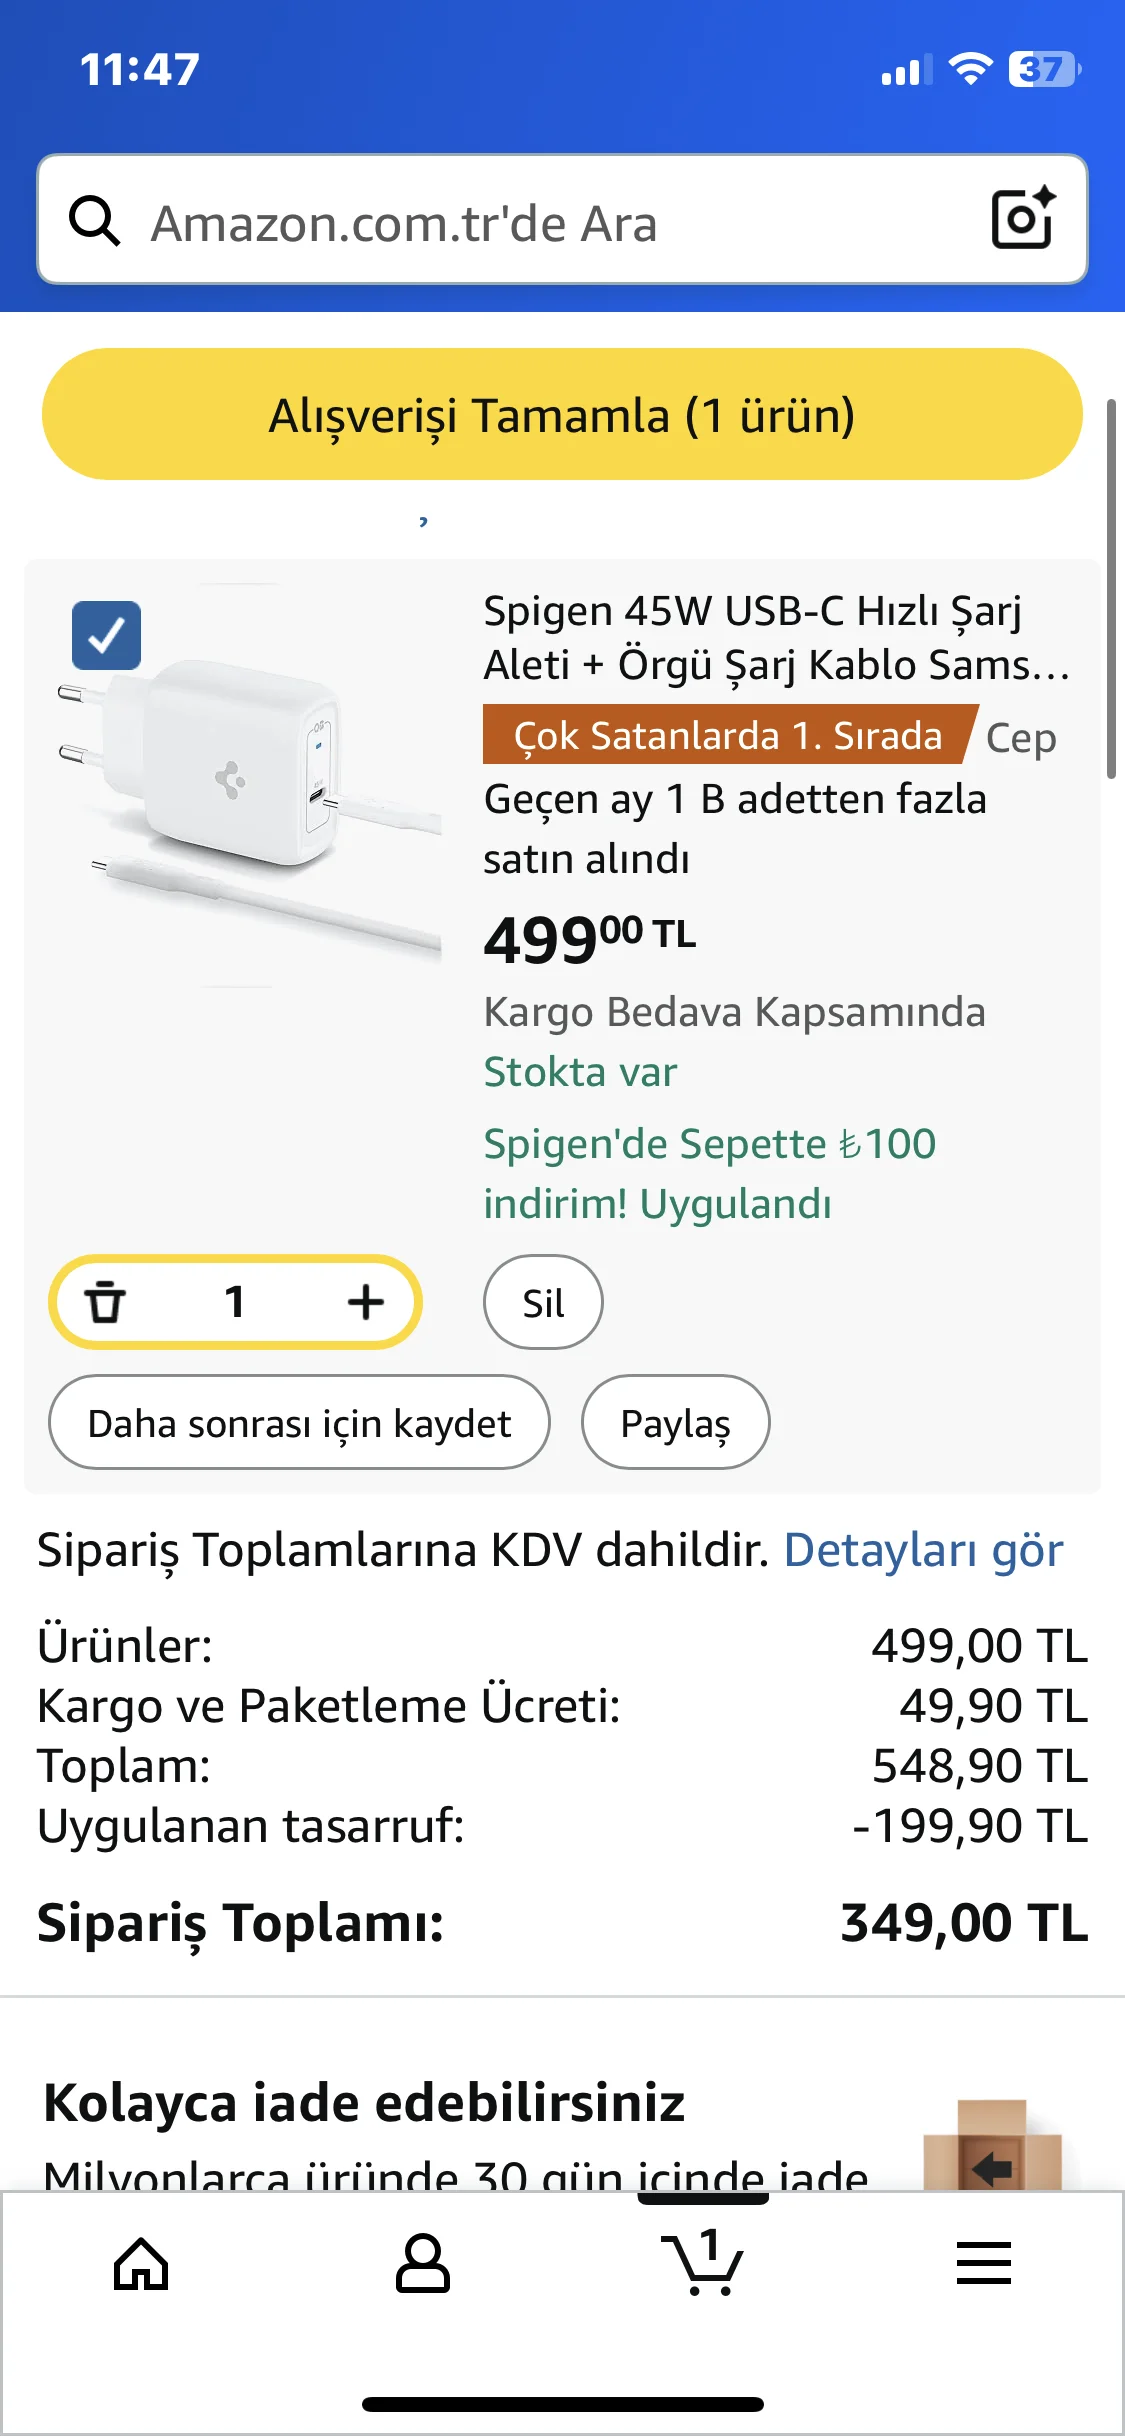Open the cart tab icon
1125x2436 pixels.
point(703,2264)
